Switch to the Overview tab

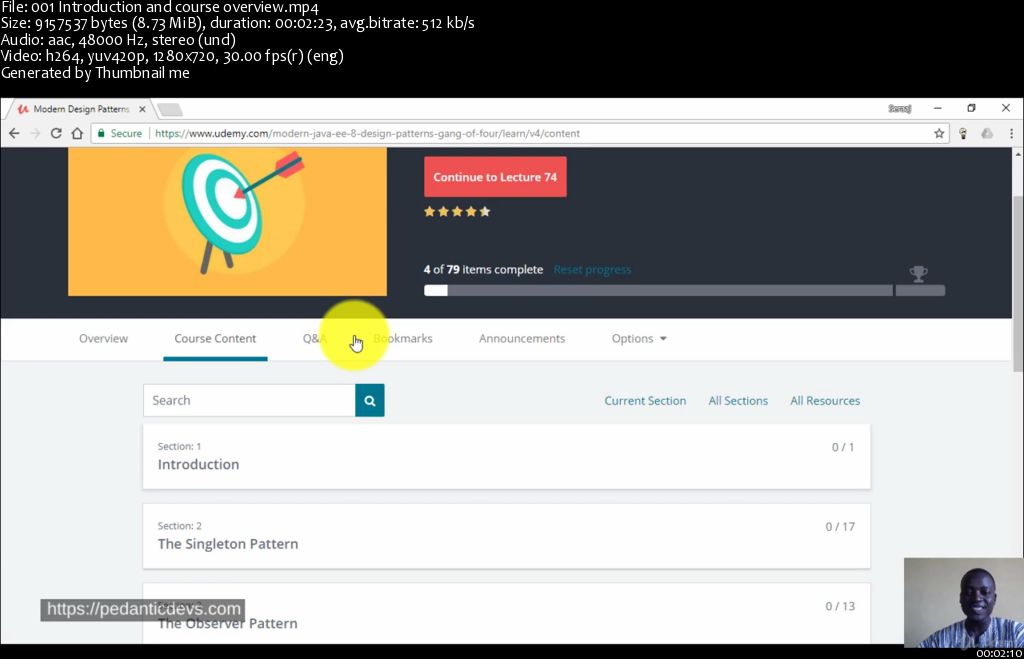(103, 338)
